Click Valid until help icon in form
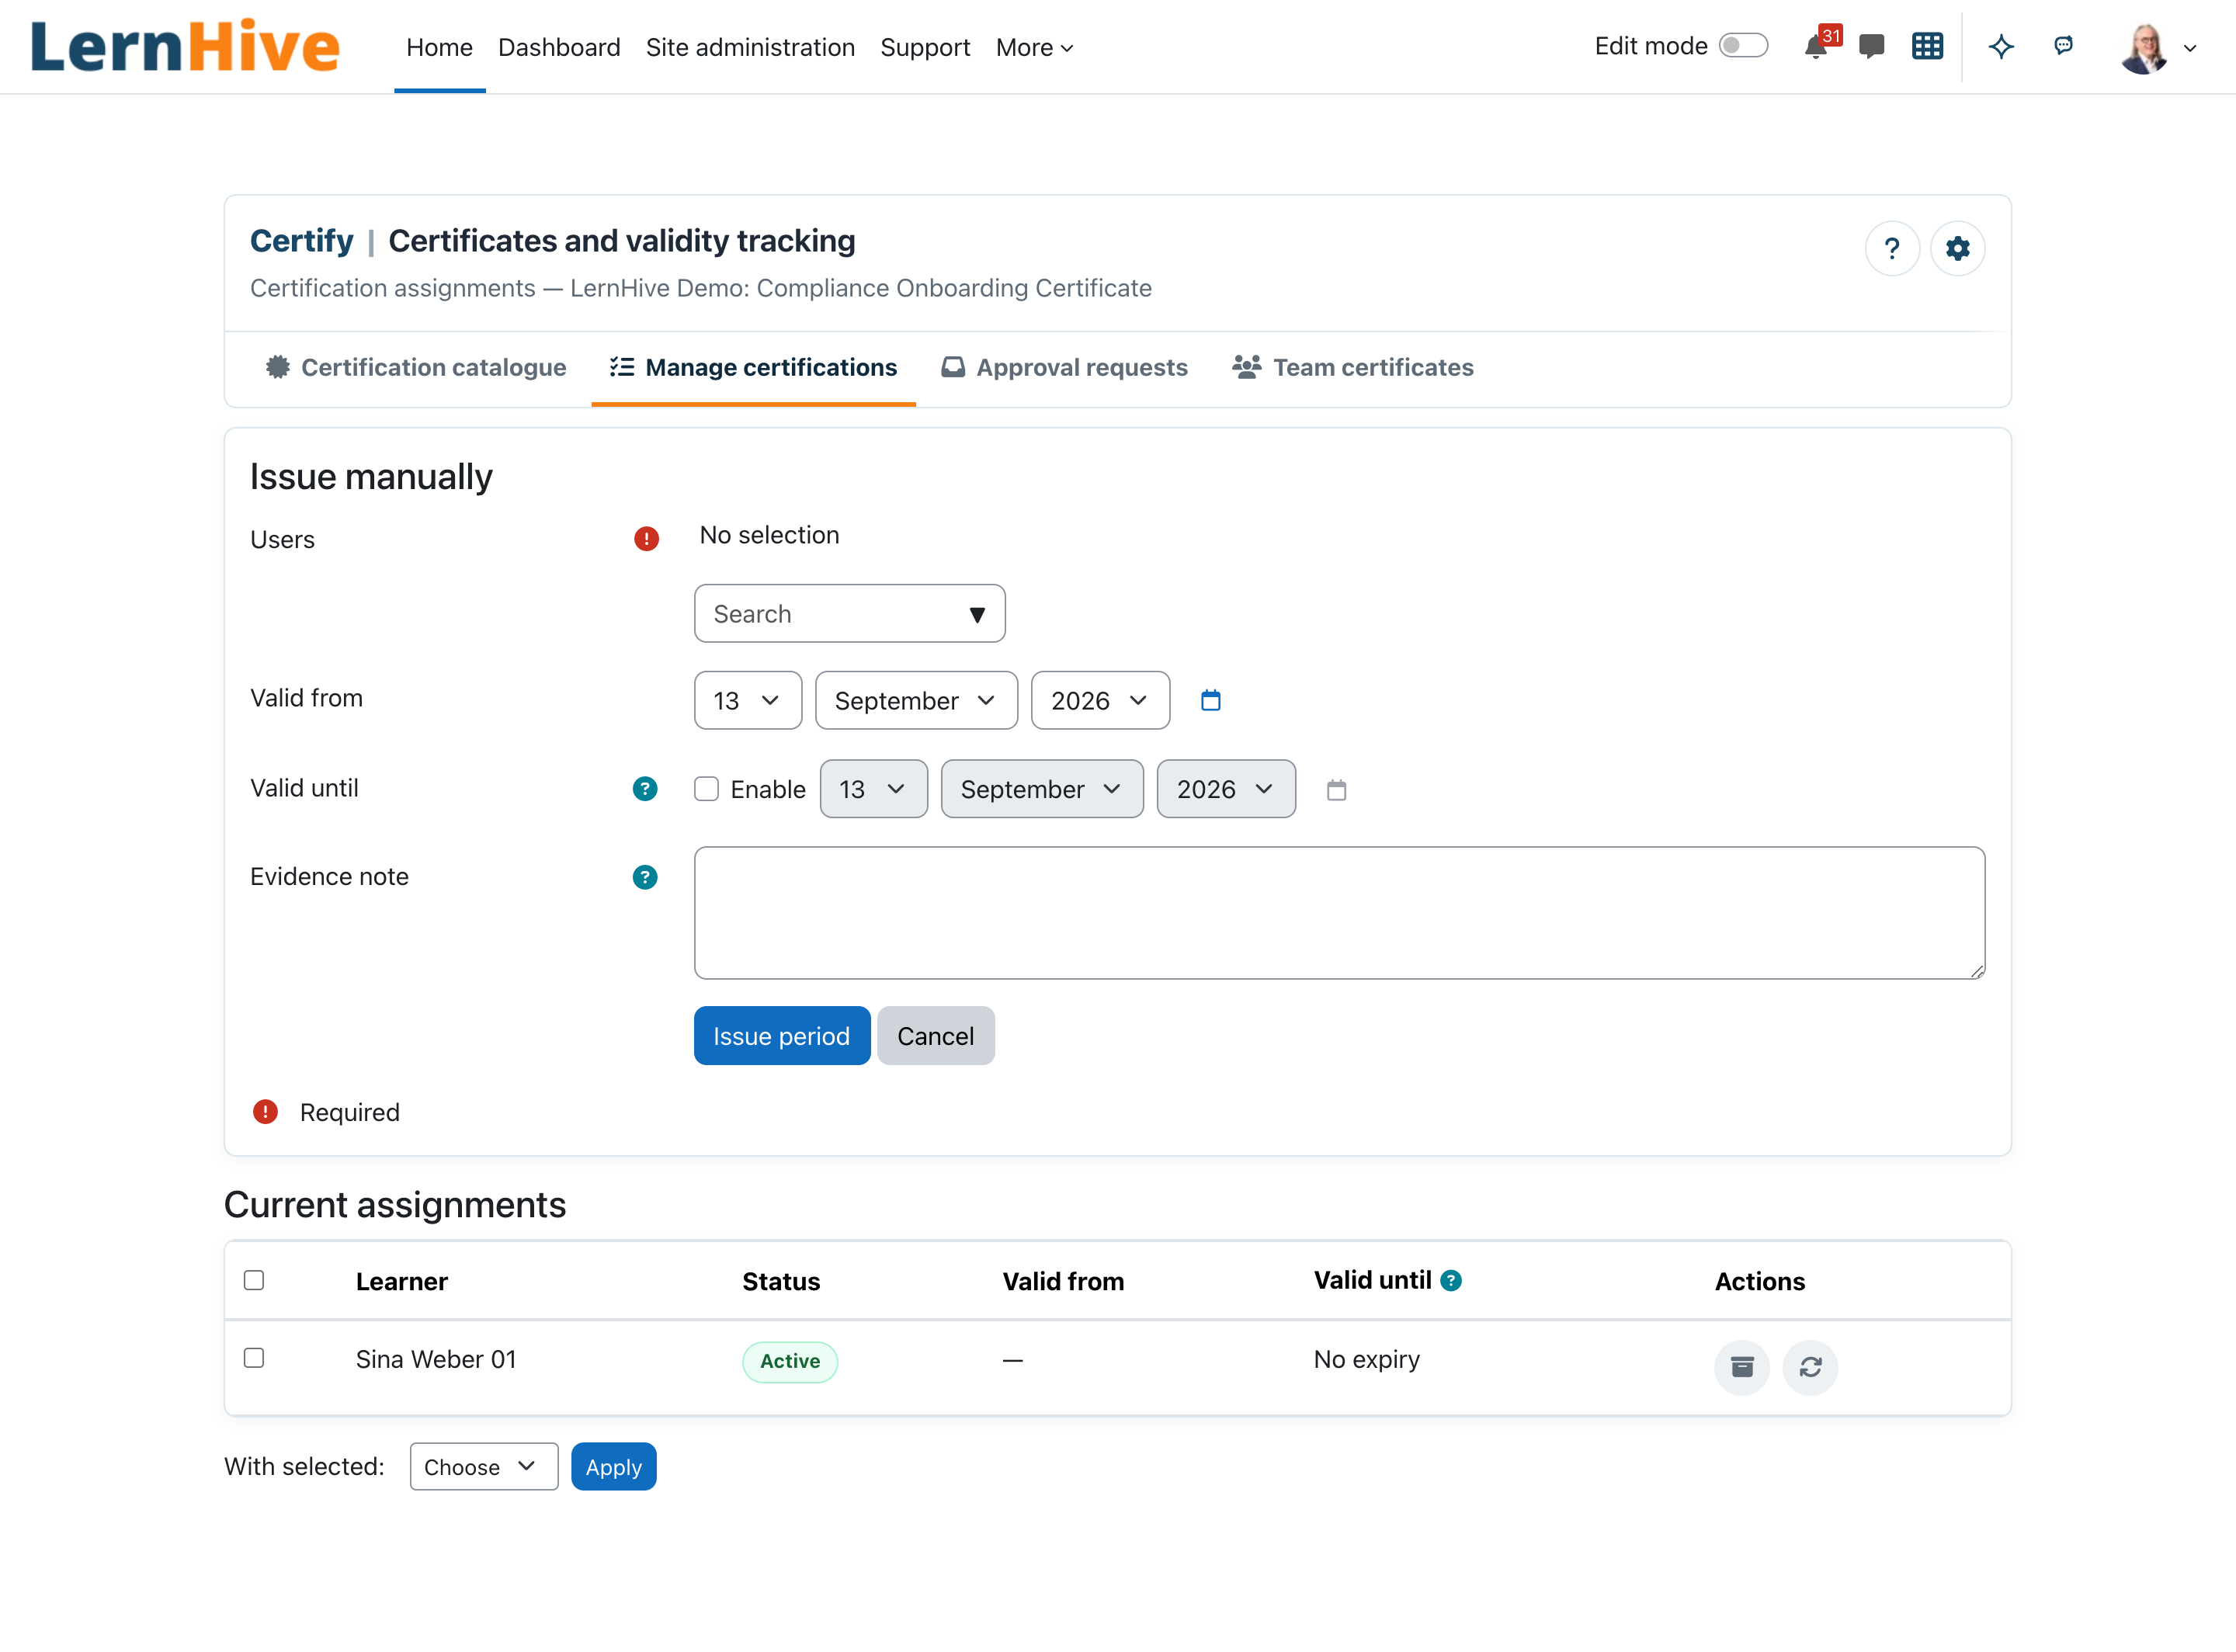 [645, 789]
